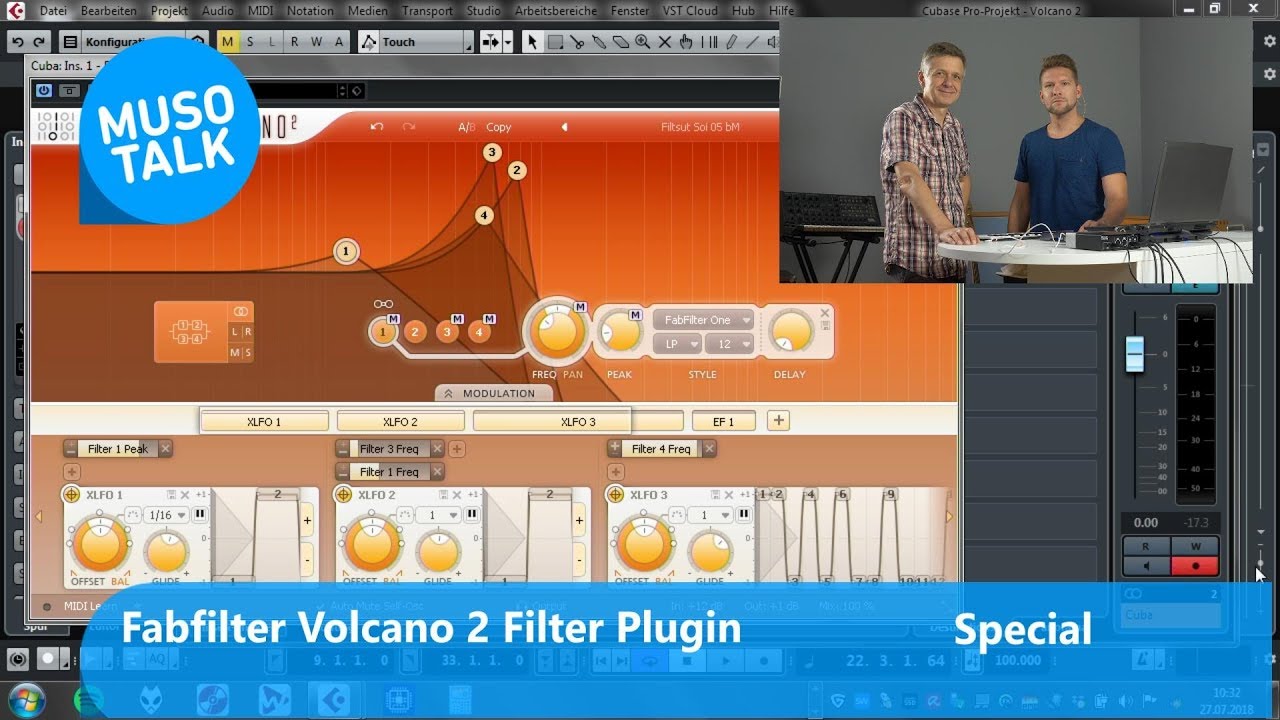
Task: Open the Transport menu
Action: [x=427, y=10]
